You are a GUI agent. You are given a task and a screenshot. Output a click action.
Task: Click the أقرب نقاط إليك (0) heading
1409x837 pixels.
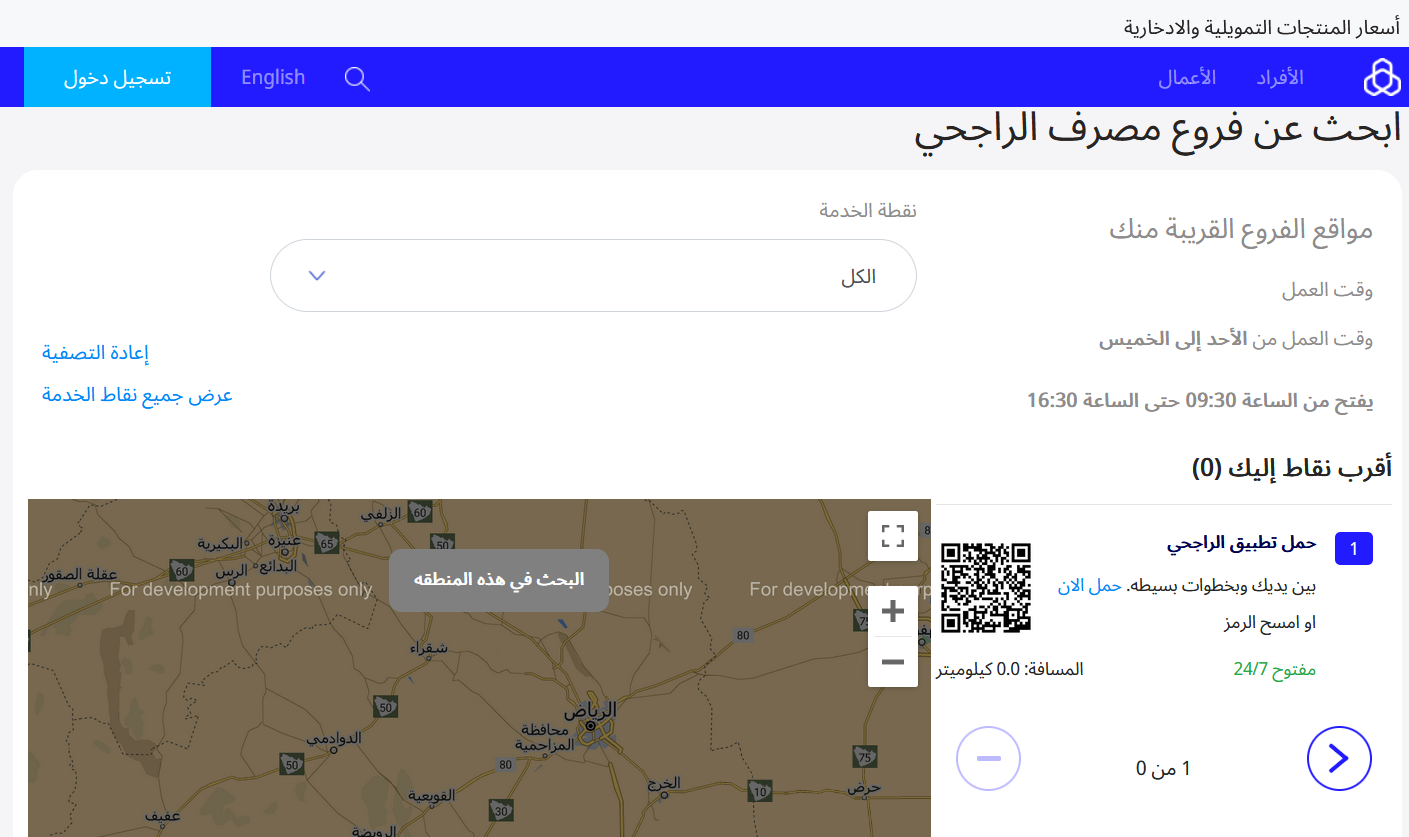coord(1292,467)
